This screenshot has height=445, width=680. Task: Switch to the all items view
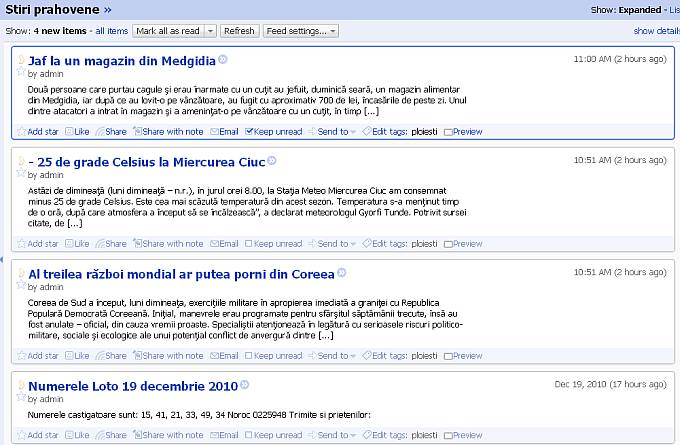[112, 31]
